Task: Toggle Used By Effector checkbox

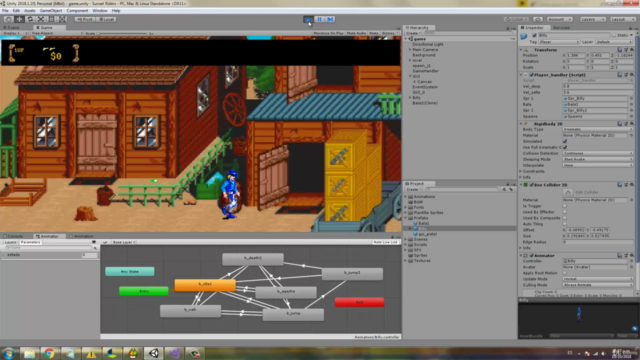Action: click(565, 212)
